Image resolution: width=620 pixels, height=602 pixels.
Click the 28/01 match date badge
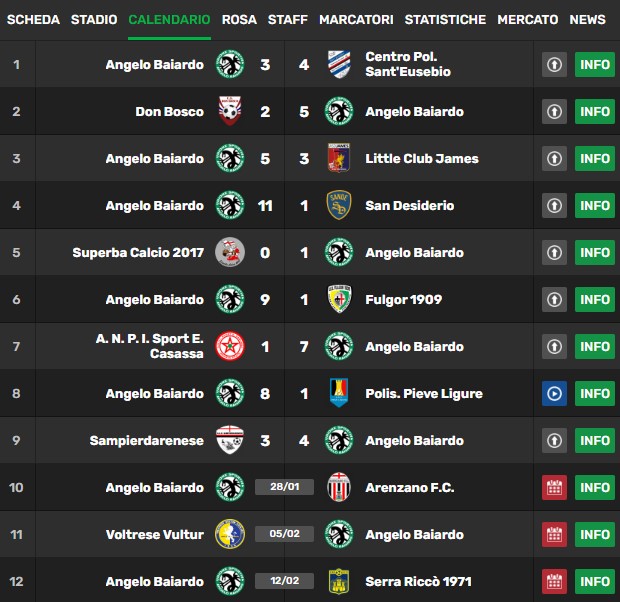[x=284, y=487]
